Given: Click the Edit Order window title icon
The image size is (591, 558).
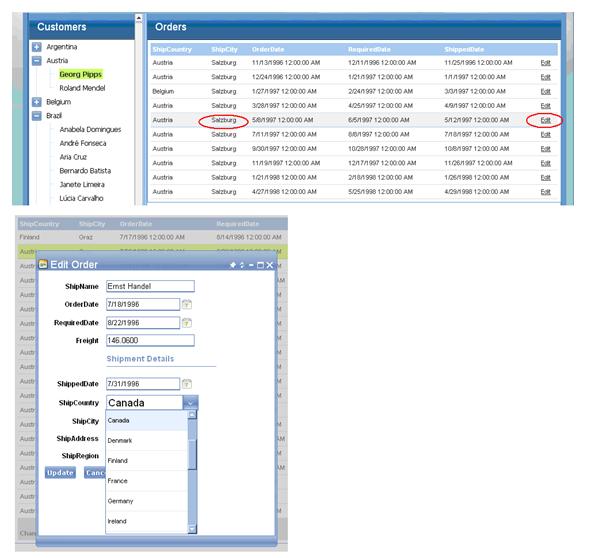Looking at the screenshot, I should point(43,264).
